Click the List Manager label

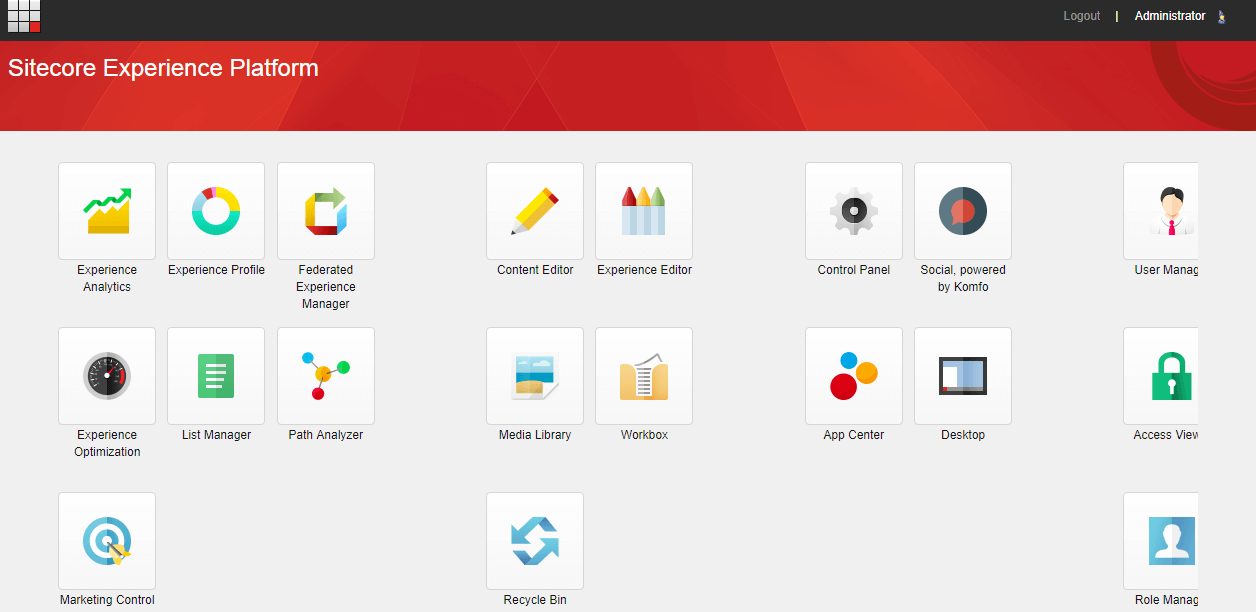[x=216, y=435]
